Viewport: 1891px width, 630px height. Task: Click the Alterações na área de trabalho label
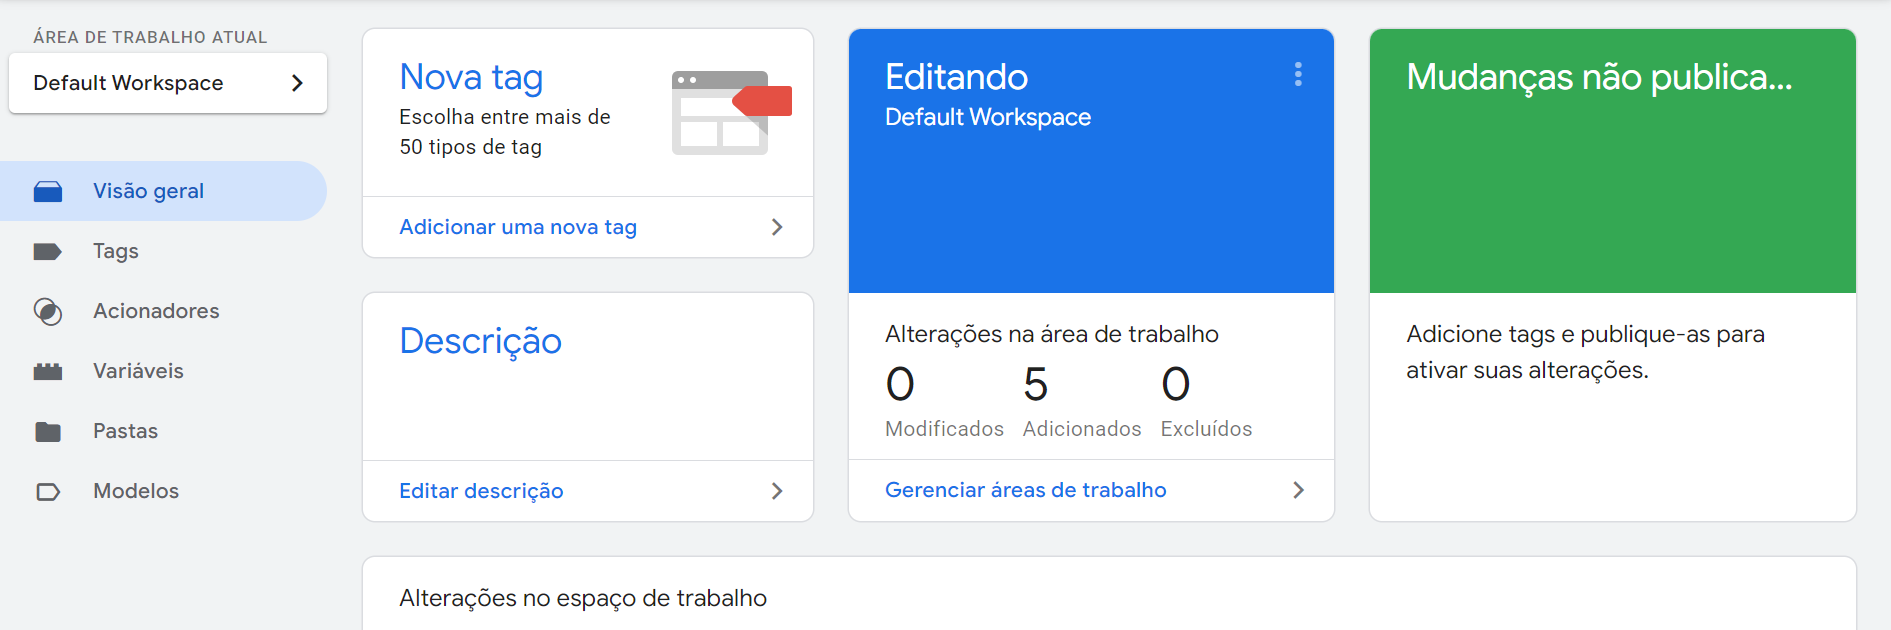[x=1052, y=334]
